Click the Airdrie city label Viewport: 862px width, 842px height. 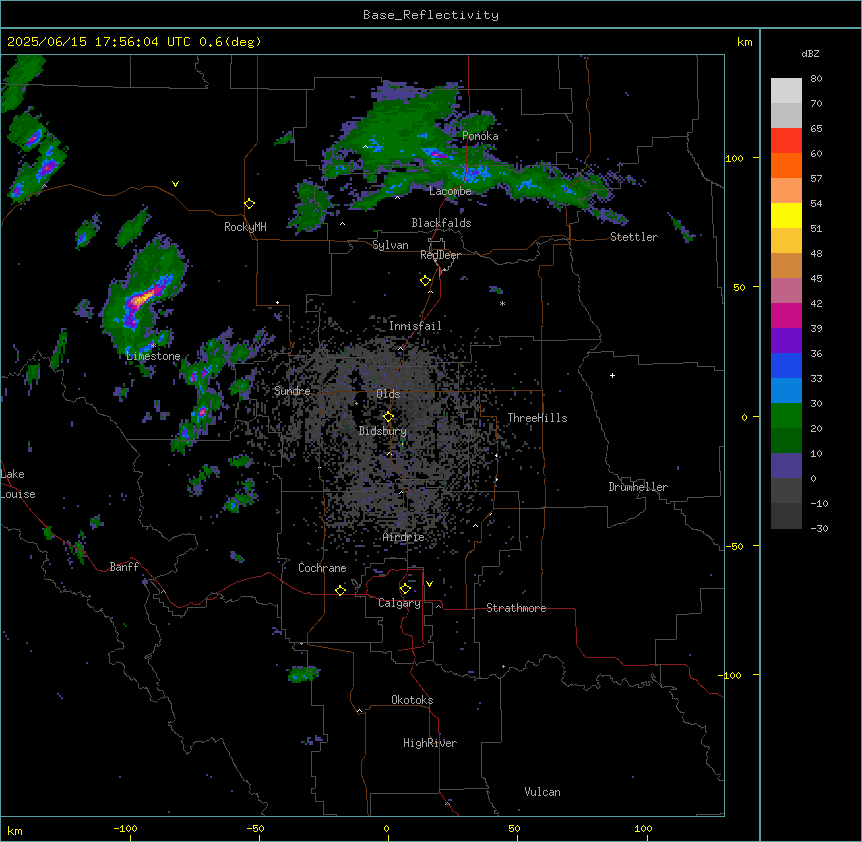[403, 537]
